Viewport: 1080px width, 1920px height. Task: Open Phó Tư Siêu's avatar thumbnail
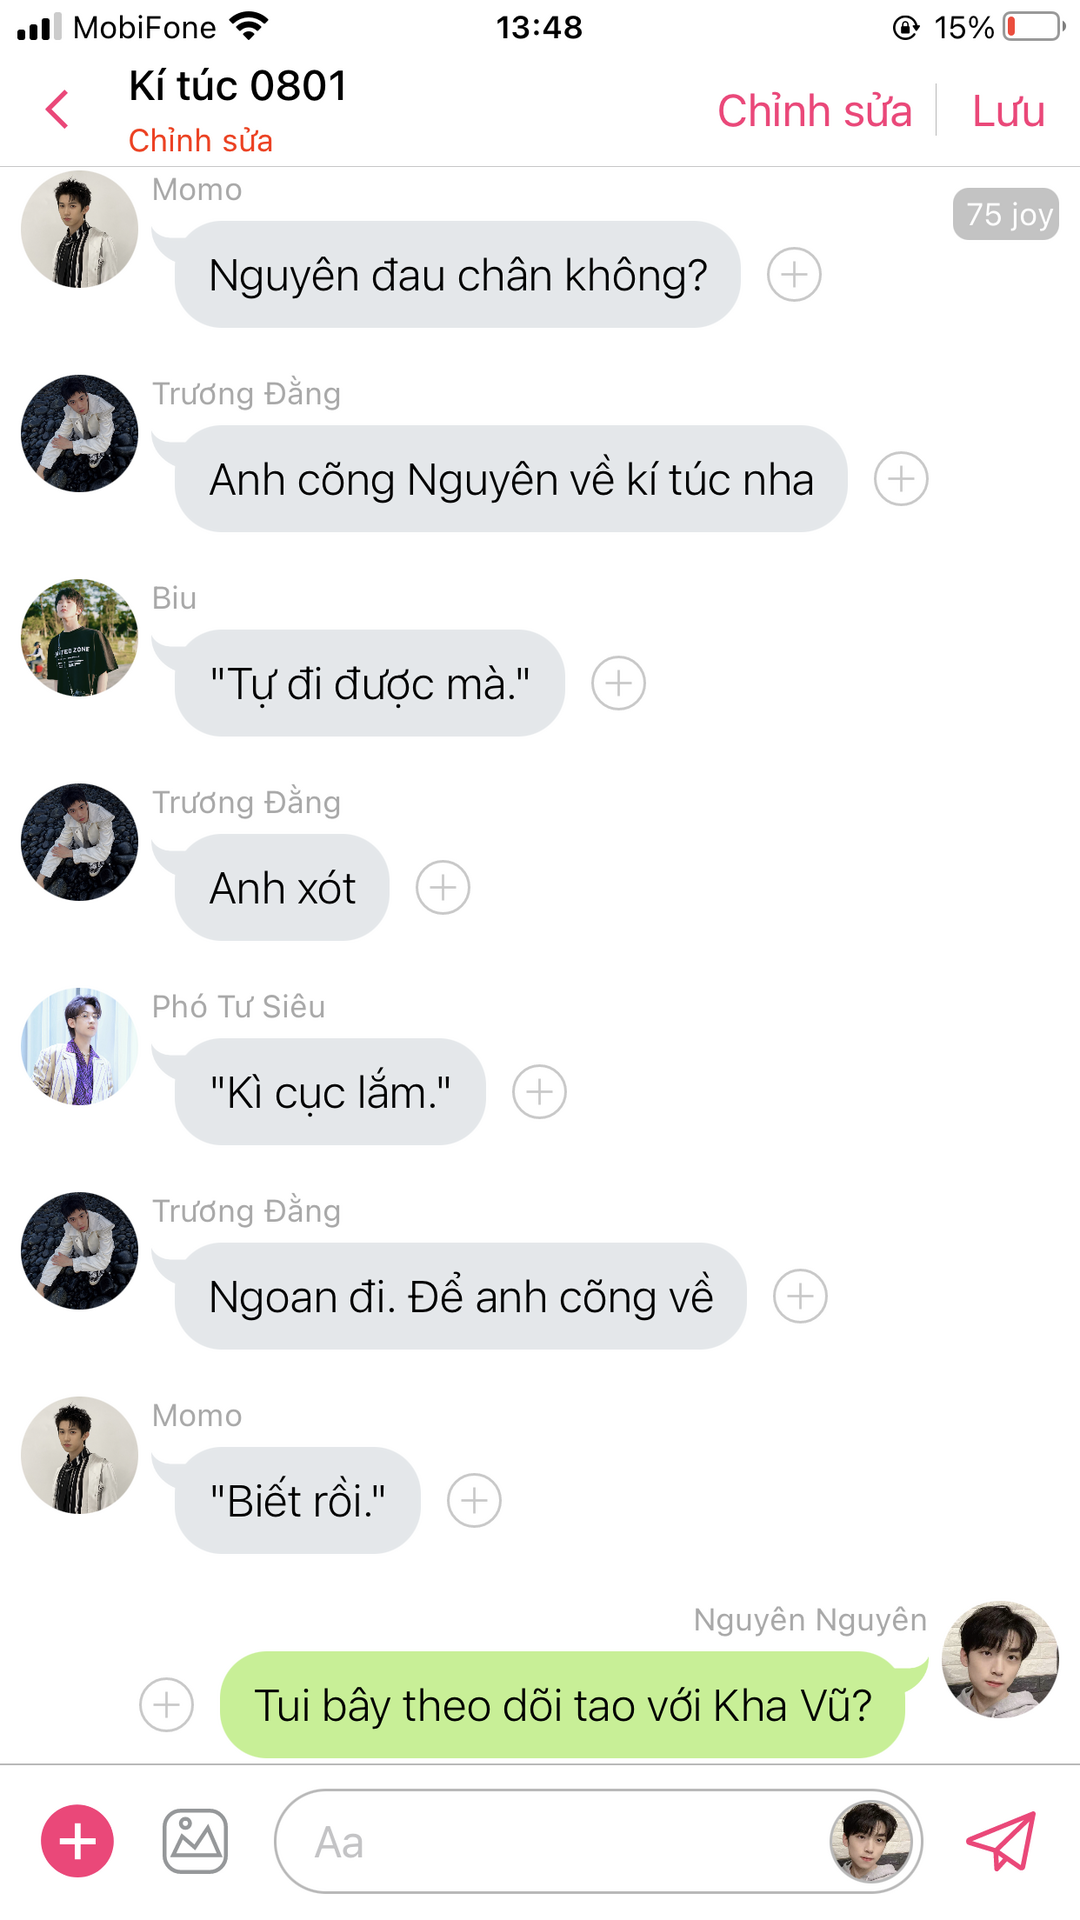coord(79,1046)
